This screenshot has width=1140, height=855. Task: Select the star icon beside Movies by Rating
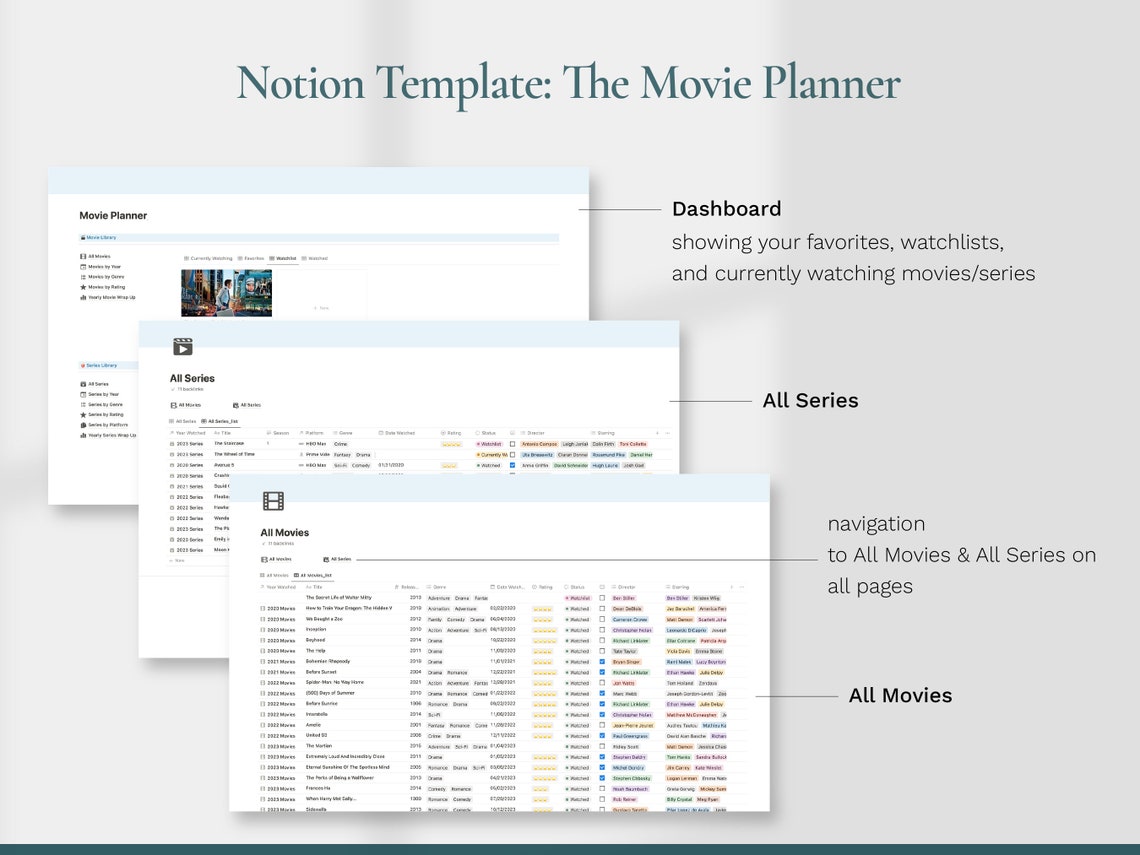point(85,287)
